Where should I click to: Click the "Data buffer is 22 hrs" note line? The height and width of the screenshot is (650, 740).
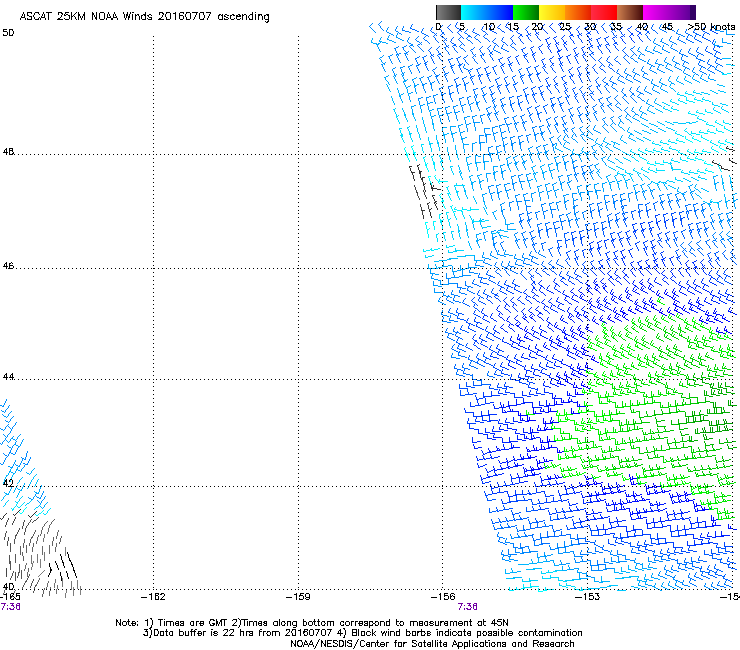tap(362, 633)
